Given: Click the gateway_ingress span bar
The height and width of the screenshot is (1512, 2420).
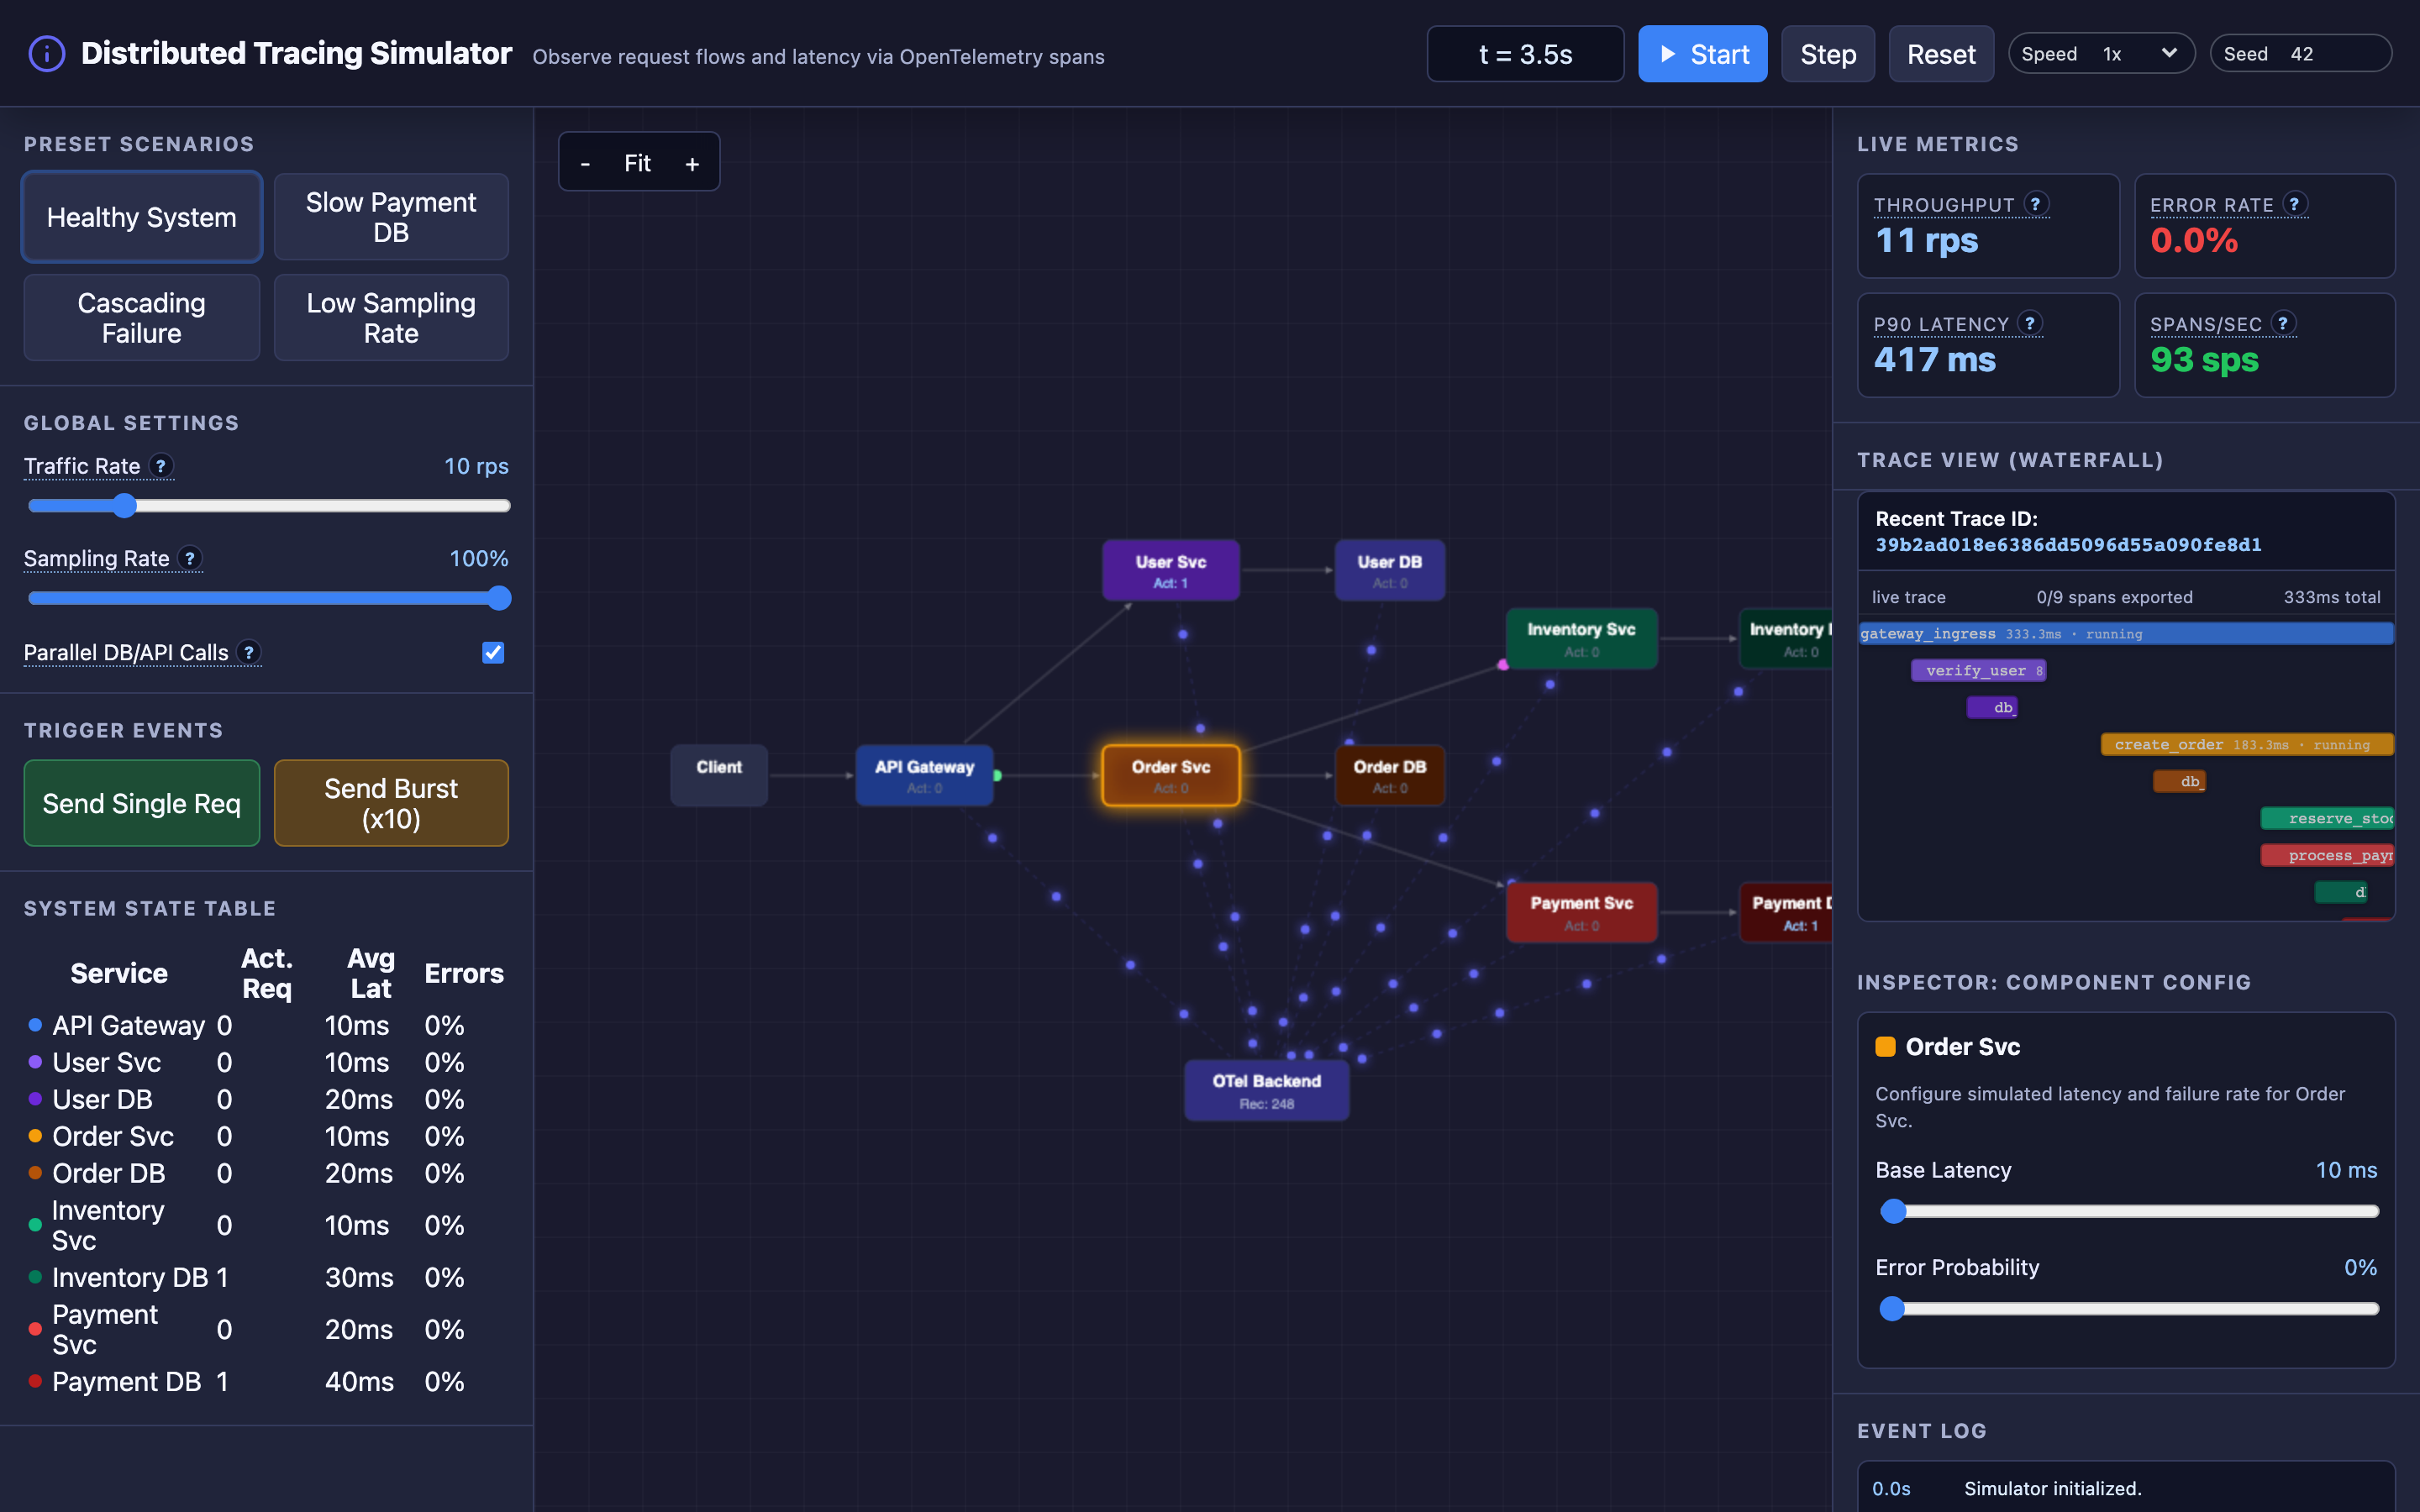Looking at the screenshot, I should click(x=2126, y=634).
